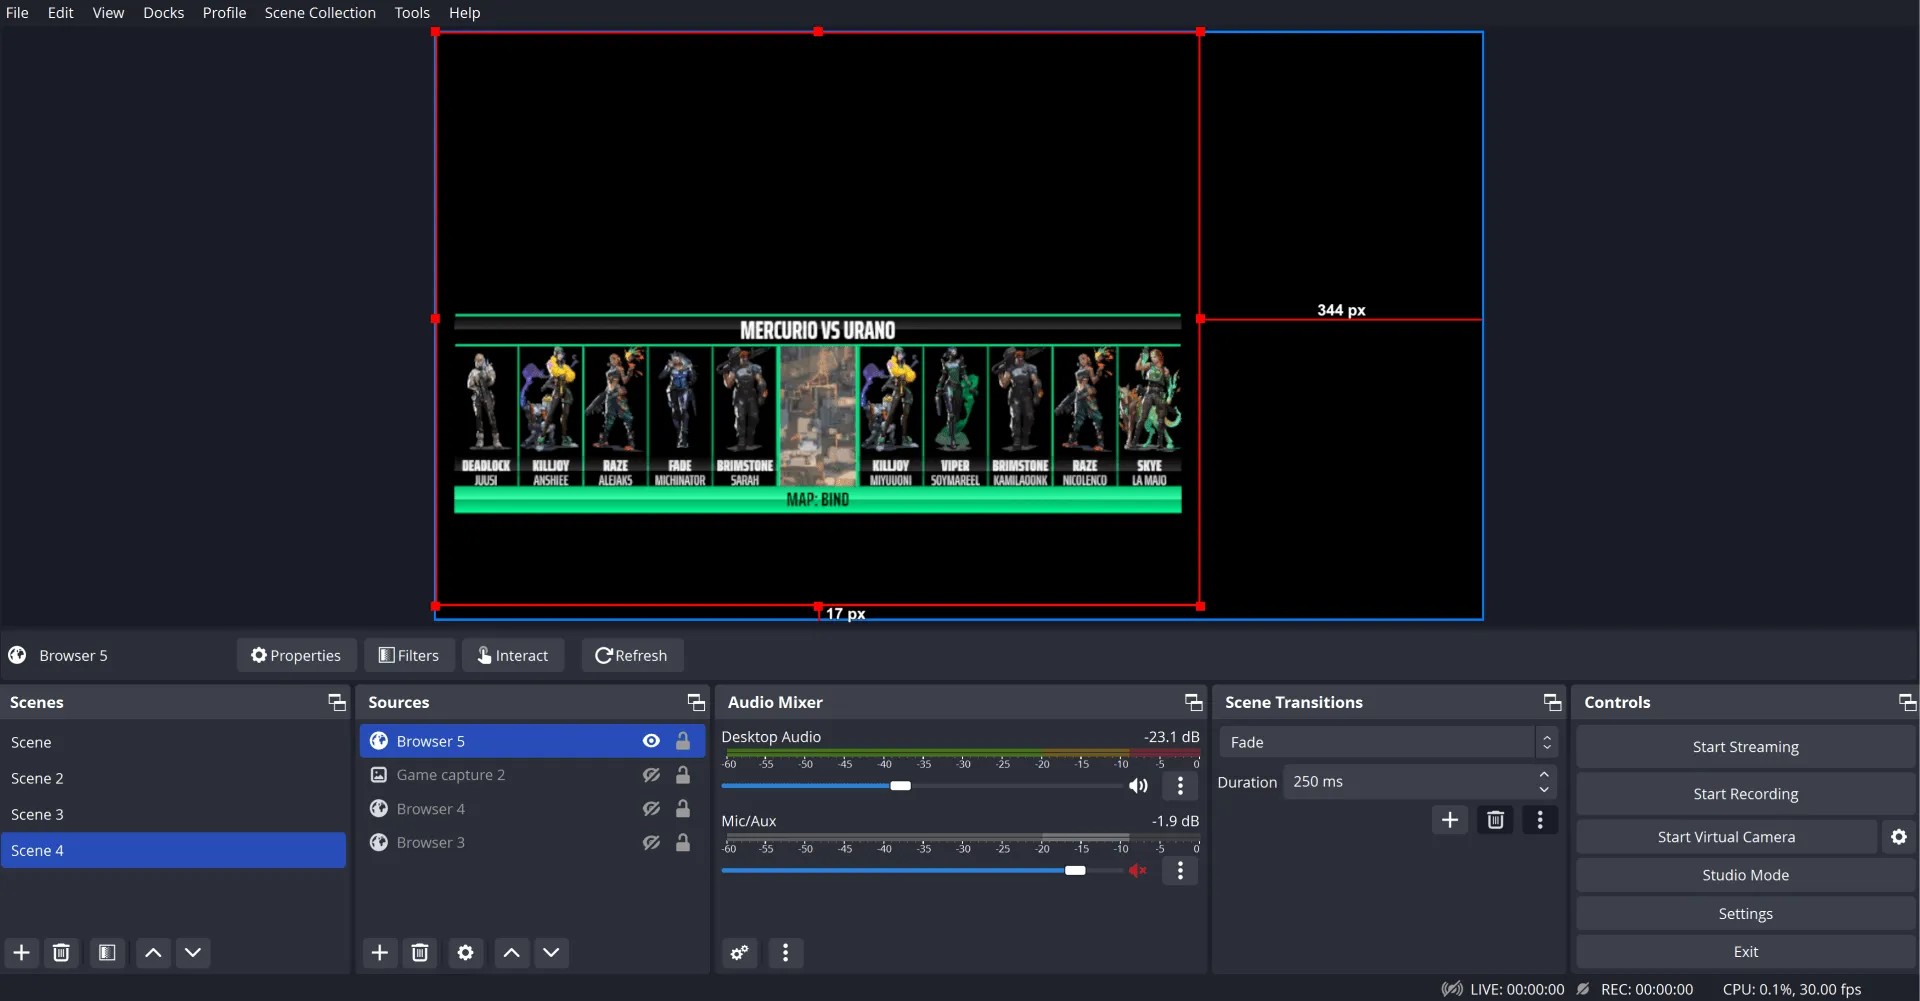1920x1001 pixels.
Task: Select Scene 3 in scenes list
Action: (173, 814)
